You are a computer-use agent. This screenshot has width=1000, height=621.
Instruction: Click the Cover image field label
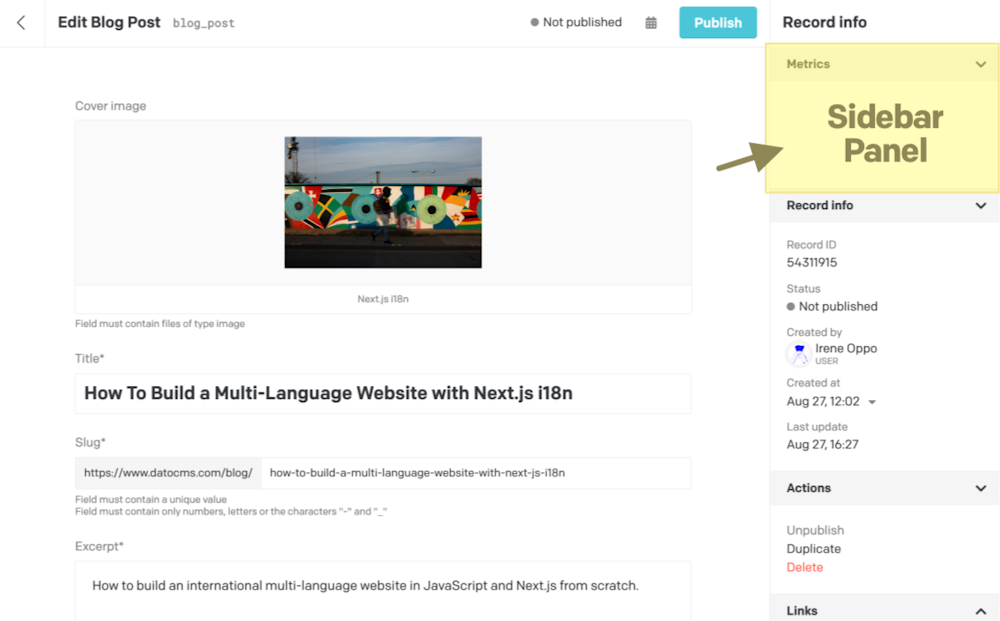point(110,106)
